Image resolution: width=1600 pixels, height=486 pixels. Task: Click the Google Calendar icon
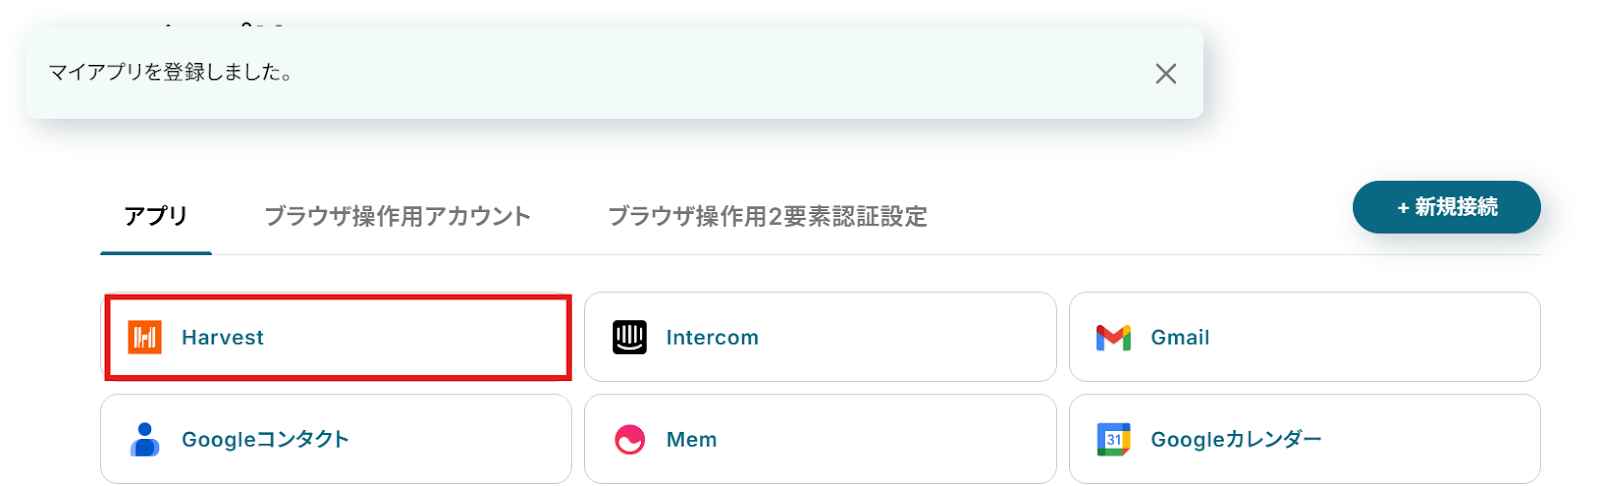click(1113, 440)
